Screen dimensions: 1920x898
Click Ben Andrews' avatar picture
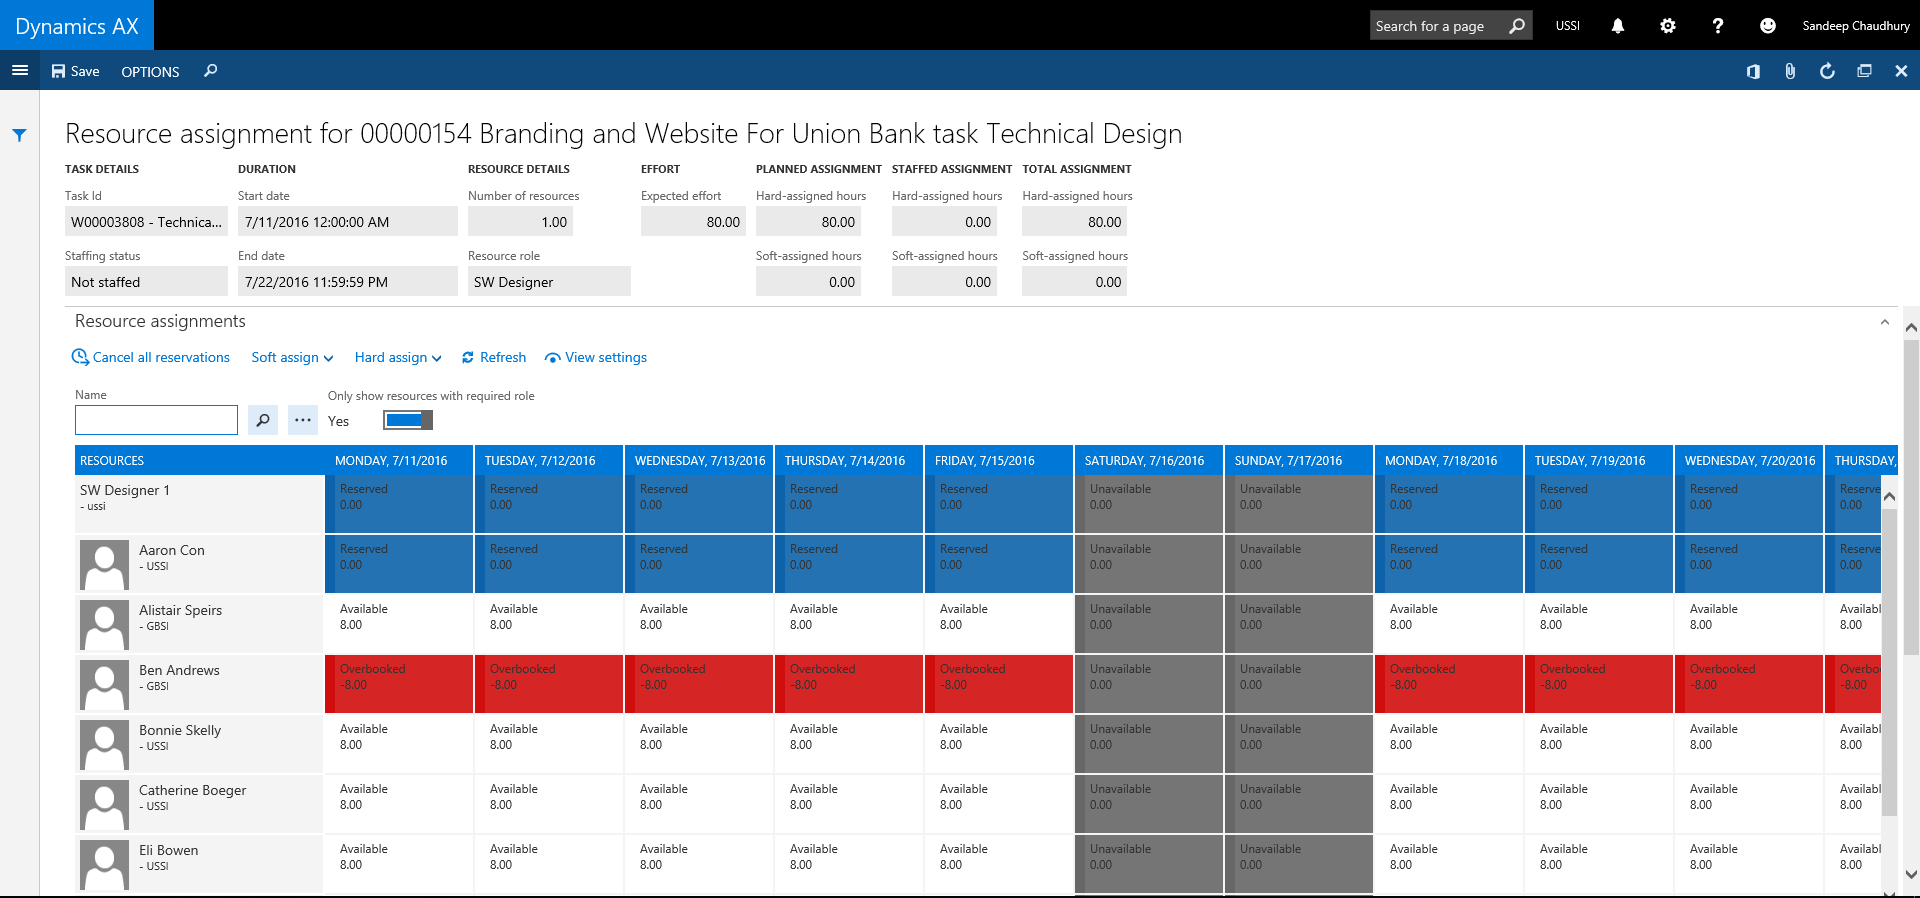[104, 684]
